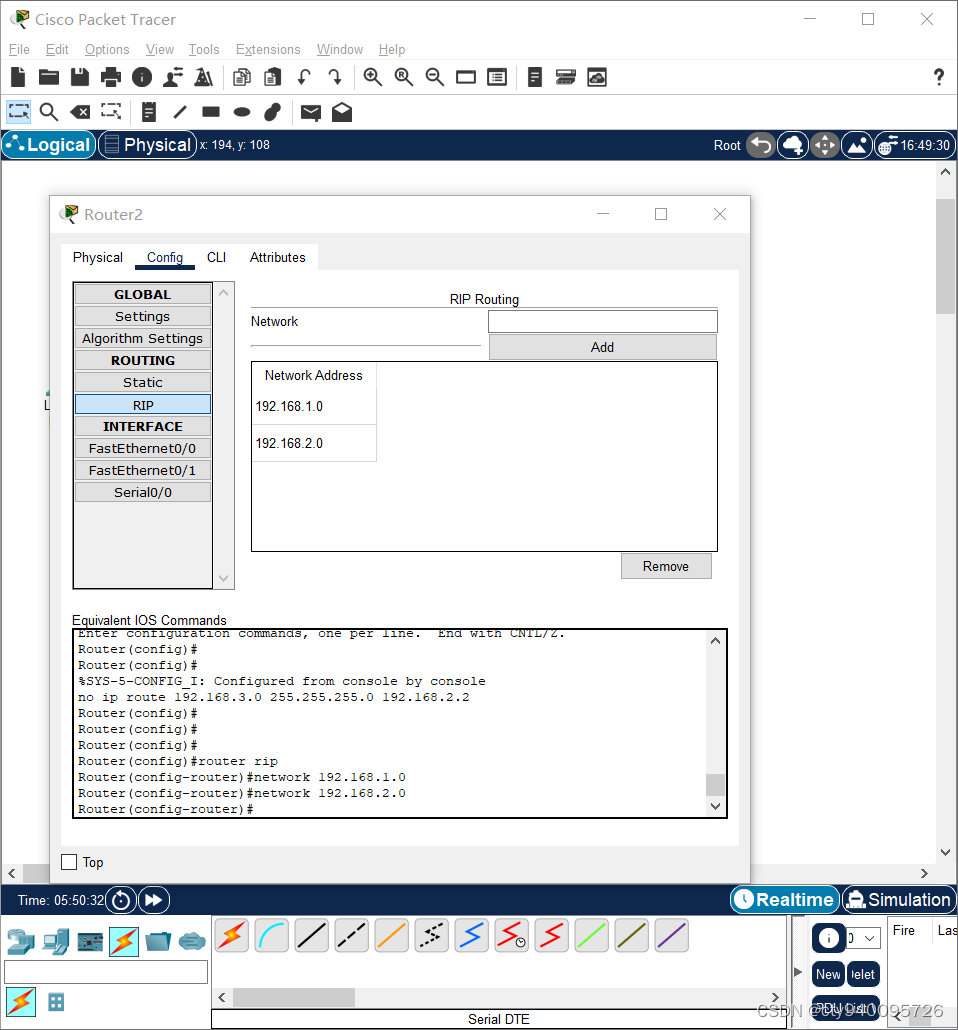Open FastEthernet0/0 interface config

coord(143,449)
